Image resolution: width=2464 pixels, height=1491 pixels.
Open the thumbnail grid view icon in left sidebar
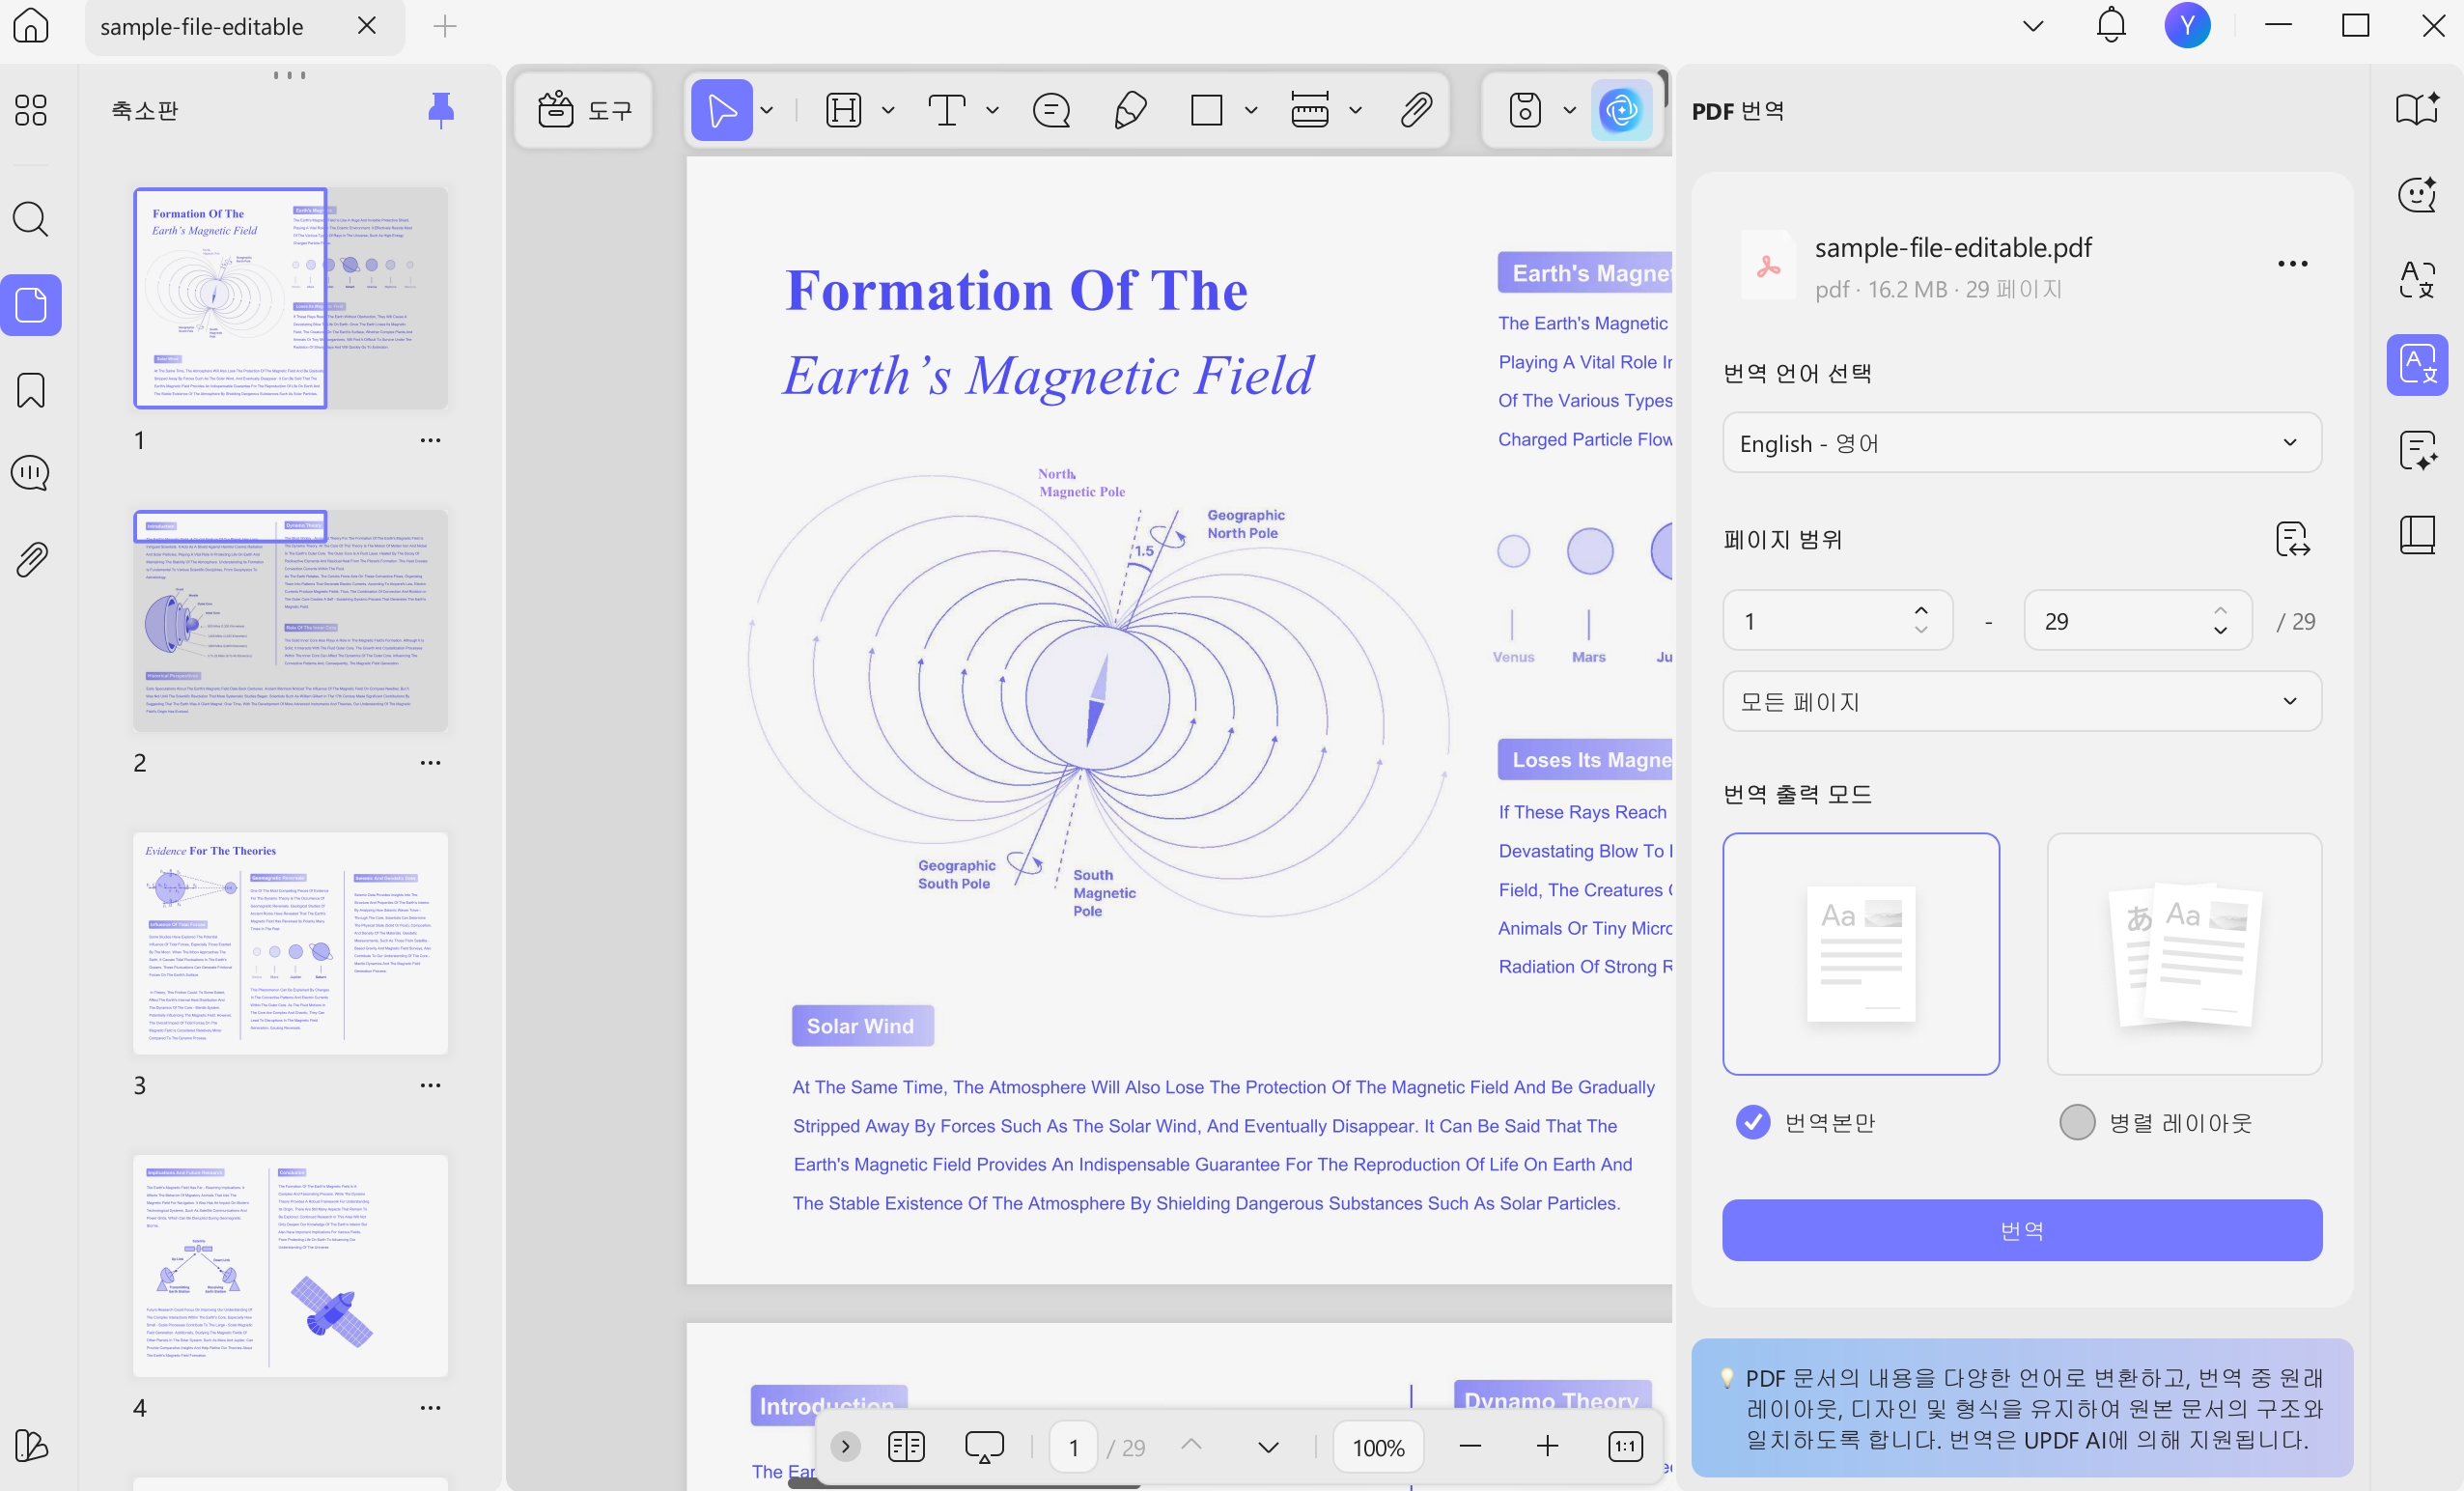click(31, 110)
